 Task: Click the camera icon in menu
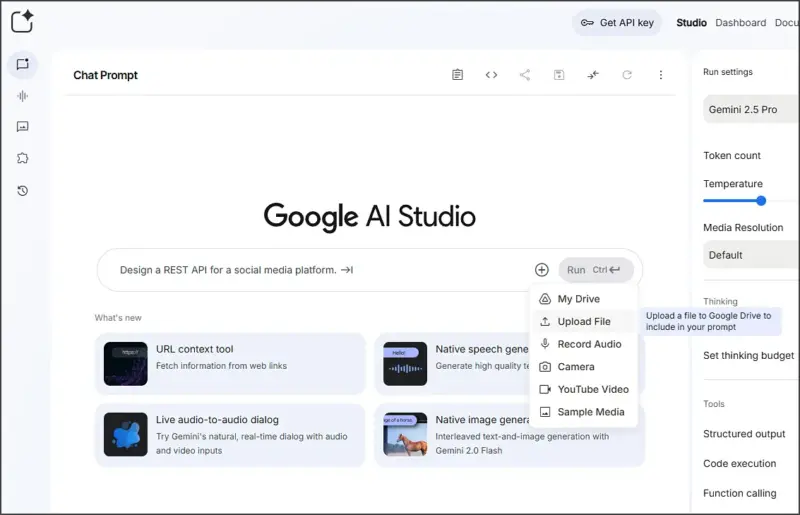click(545, 366)
